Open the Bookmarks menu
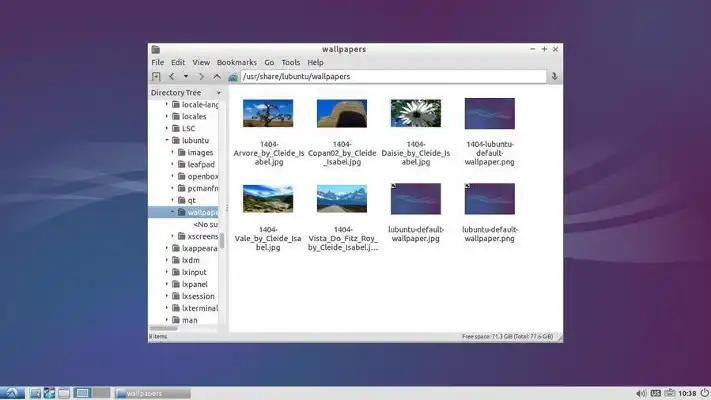The width and height of the screenshot is (711, 400). [236, 62]
